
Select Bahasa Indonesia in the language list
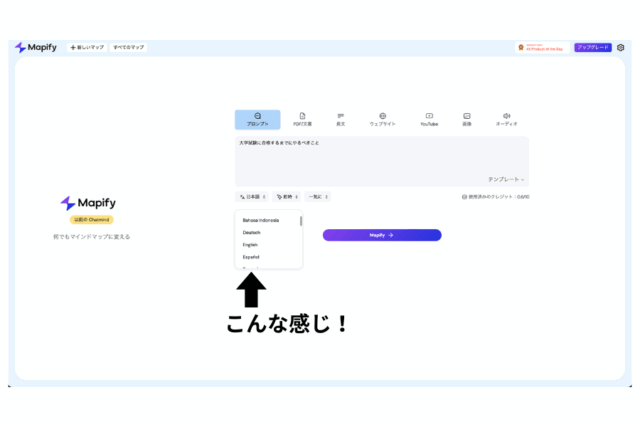pos(260,220)
